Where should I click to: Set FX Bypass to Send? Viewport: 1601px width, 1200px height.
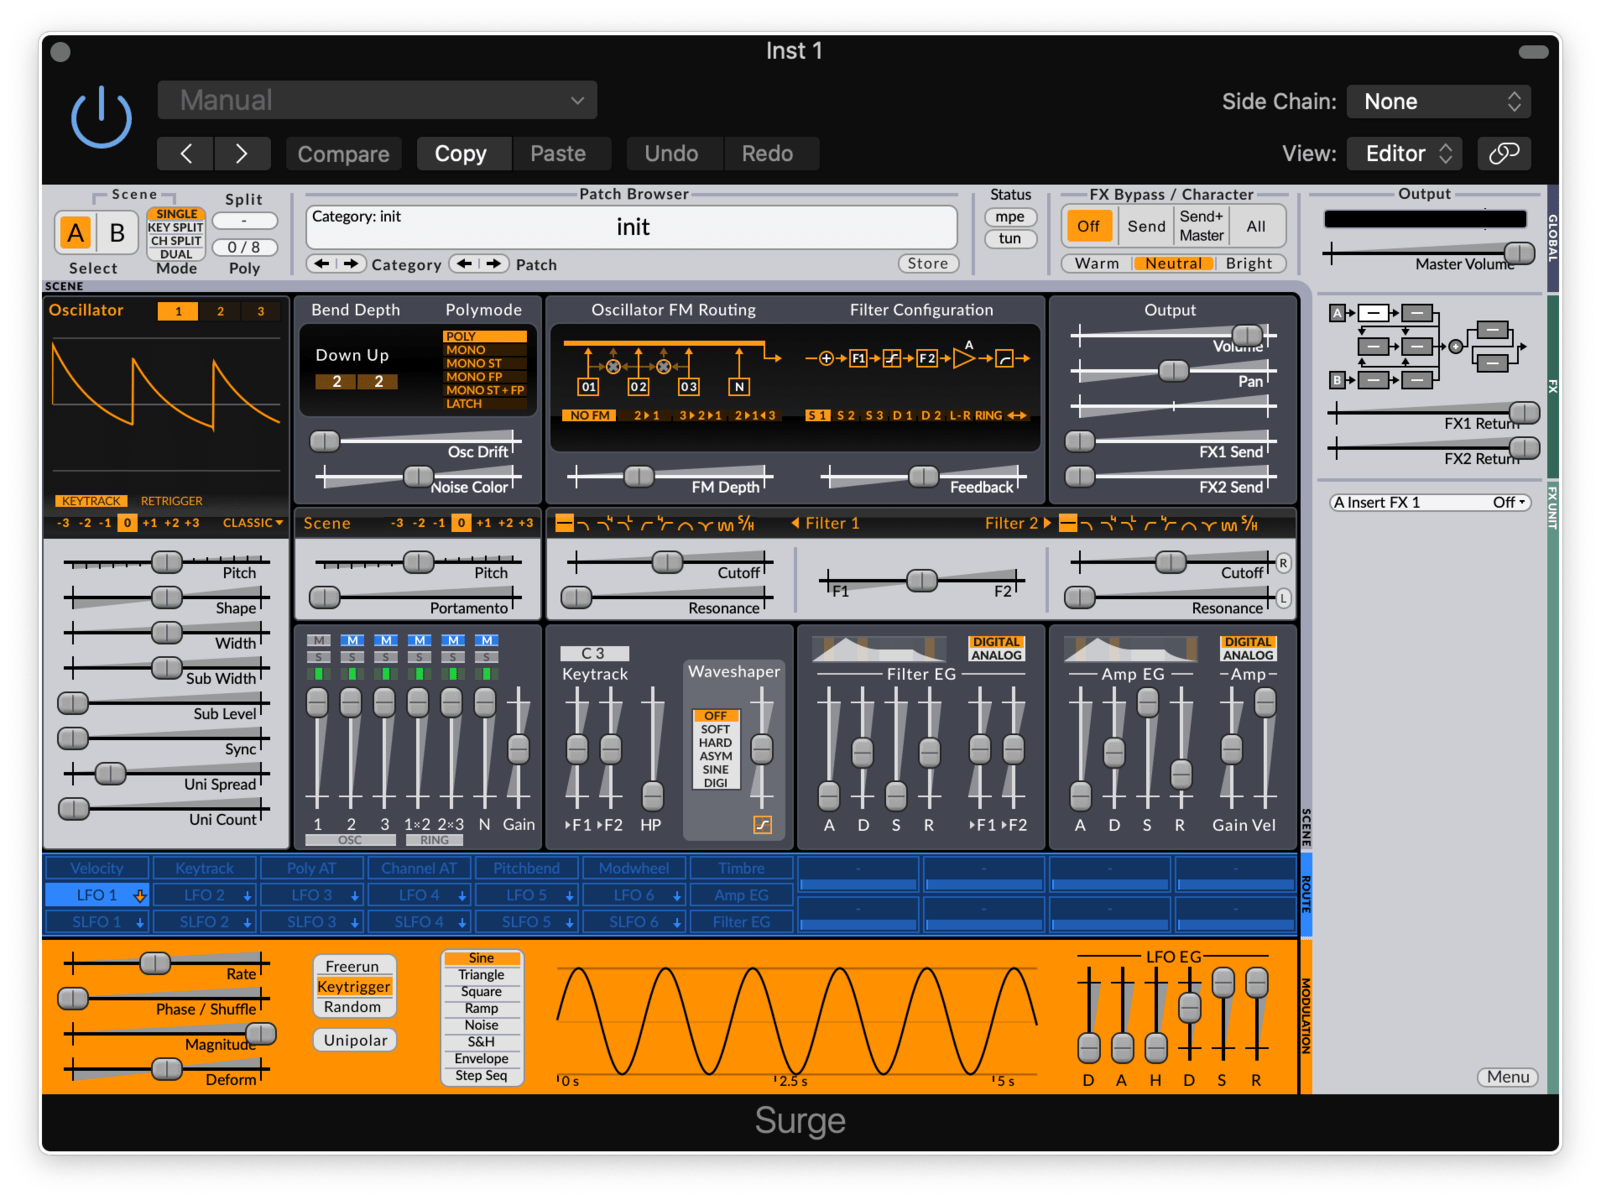1146,227
